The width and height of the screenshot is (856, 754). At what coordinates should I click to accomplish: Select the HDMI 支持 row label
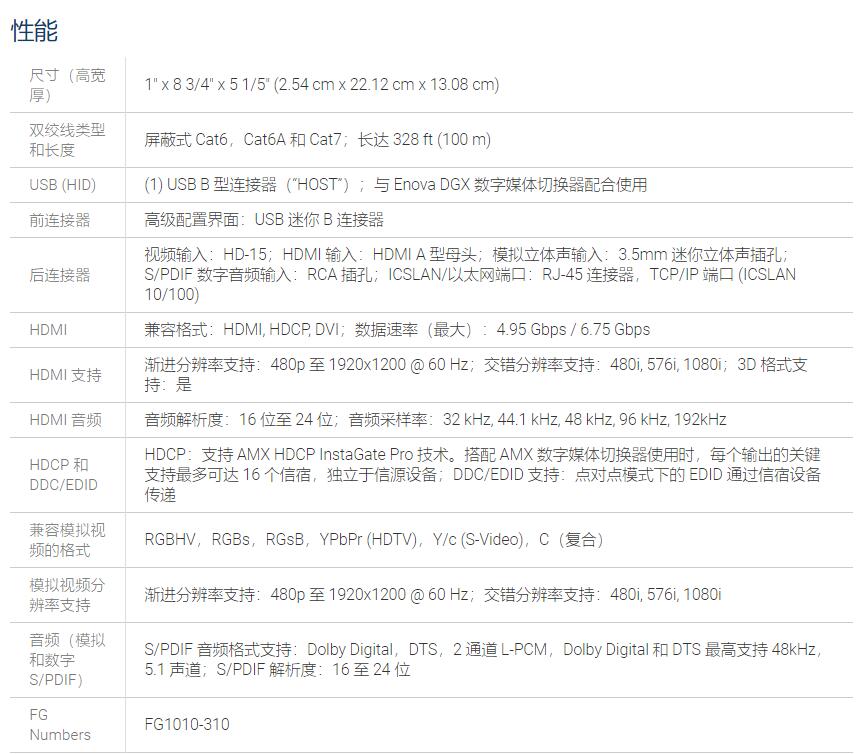click(66, 375)
